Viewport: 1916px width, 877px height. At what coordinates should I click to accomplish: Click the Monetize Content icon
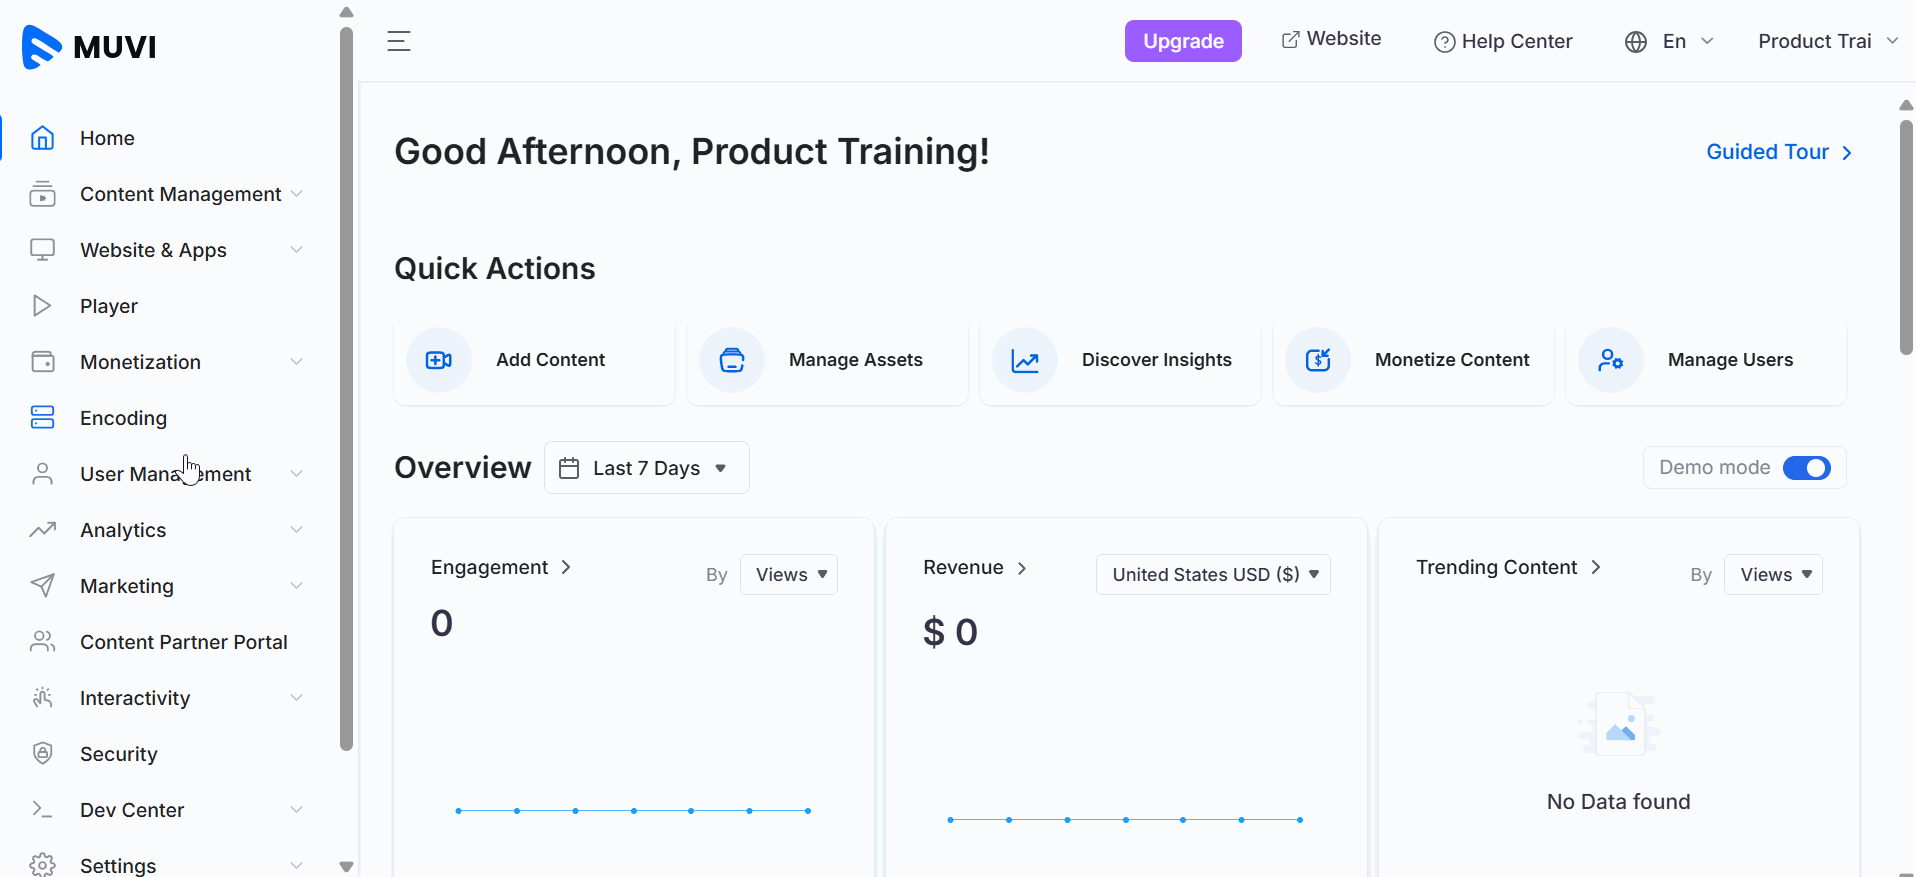pos(1318,360)
